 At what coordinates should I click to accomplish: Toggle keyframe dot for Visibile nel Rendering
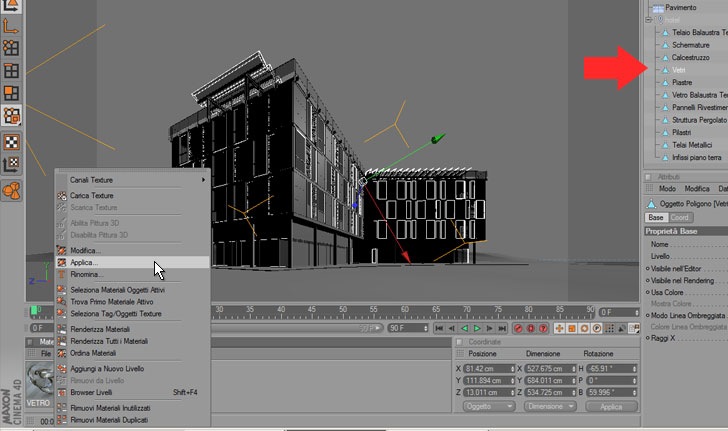point(648,281)
